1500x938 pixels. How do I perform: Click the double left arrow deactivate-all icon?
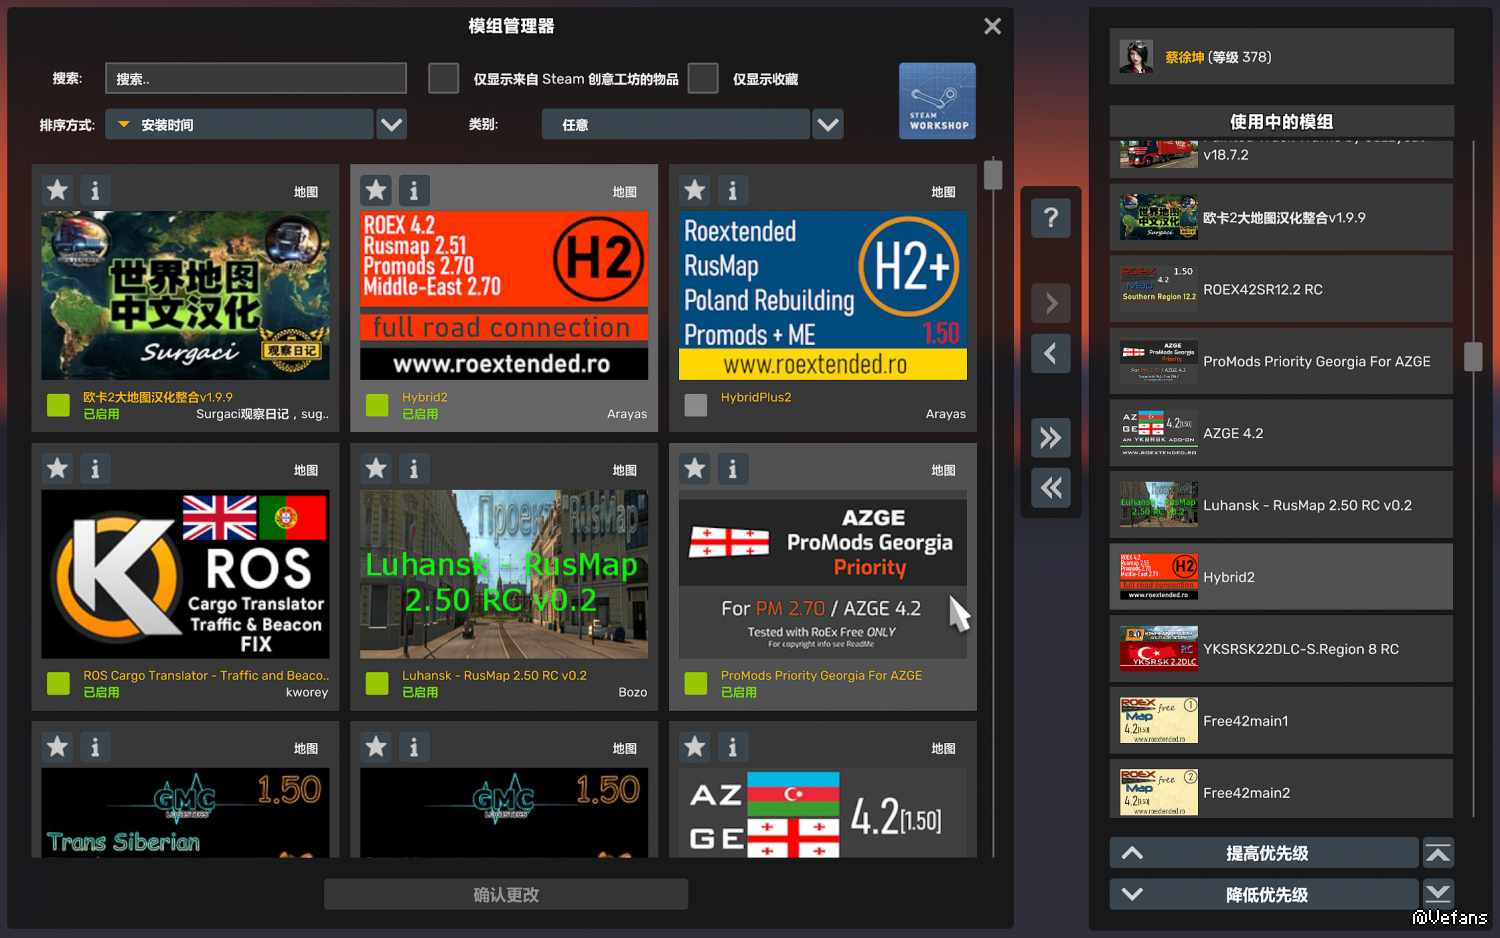point(1050,488)
